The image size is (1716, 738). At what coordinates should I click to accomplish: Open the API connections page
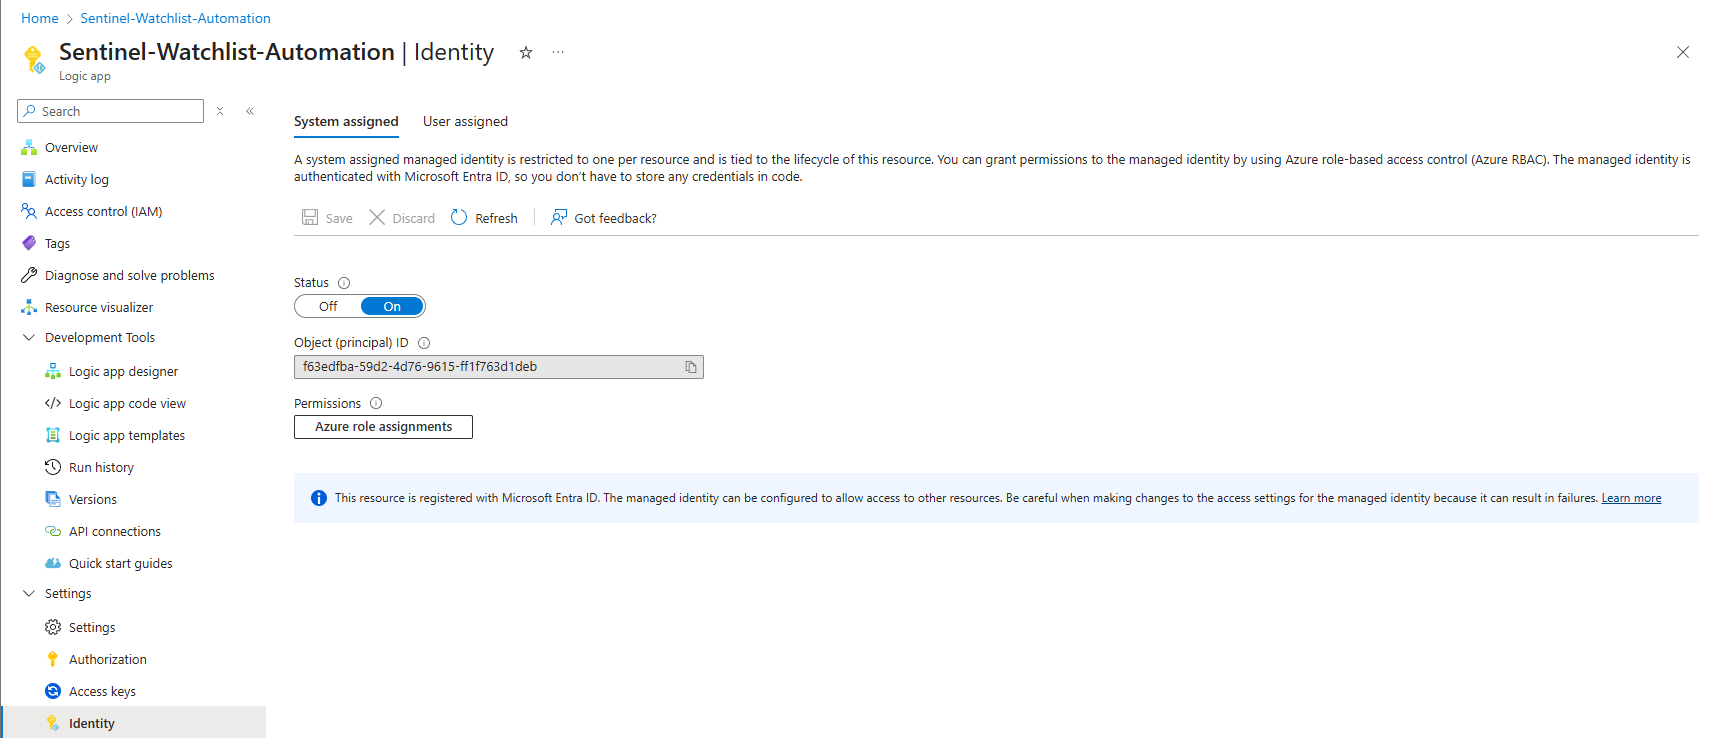tap(114, 531)
